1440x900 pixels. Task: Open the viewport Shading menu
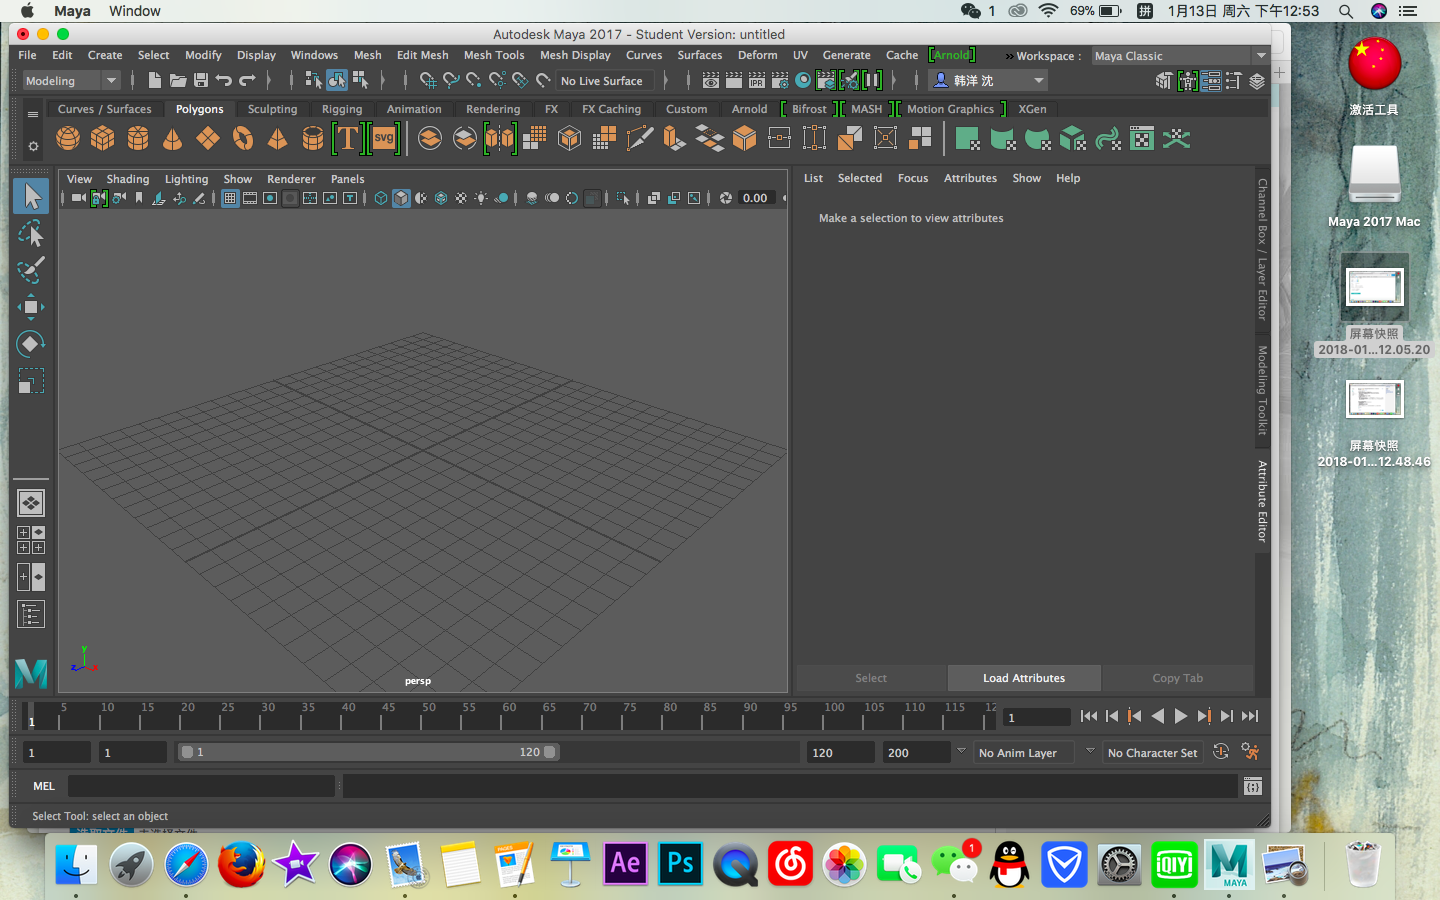(128, 179)
